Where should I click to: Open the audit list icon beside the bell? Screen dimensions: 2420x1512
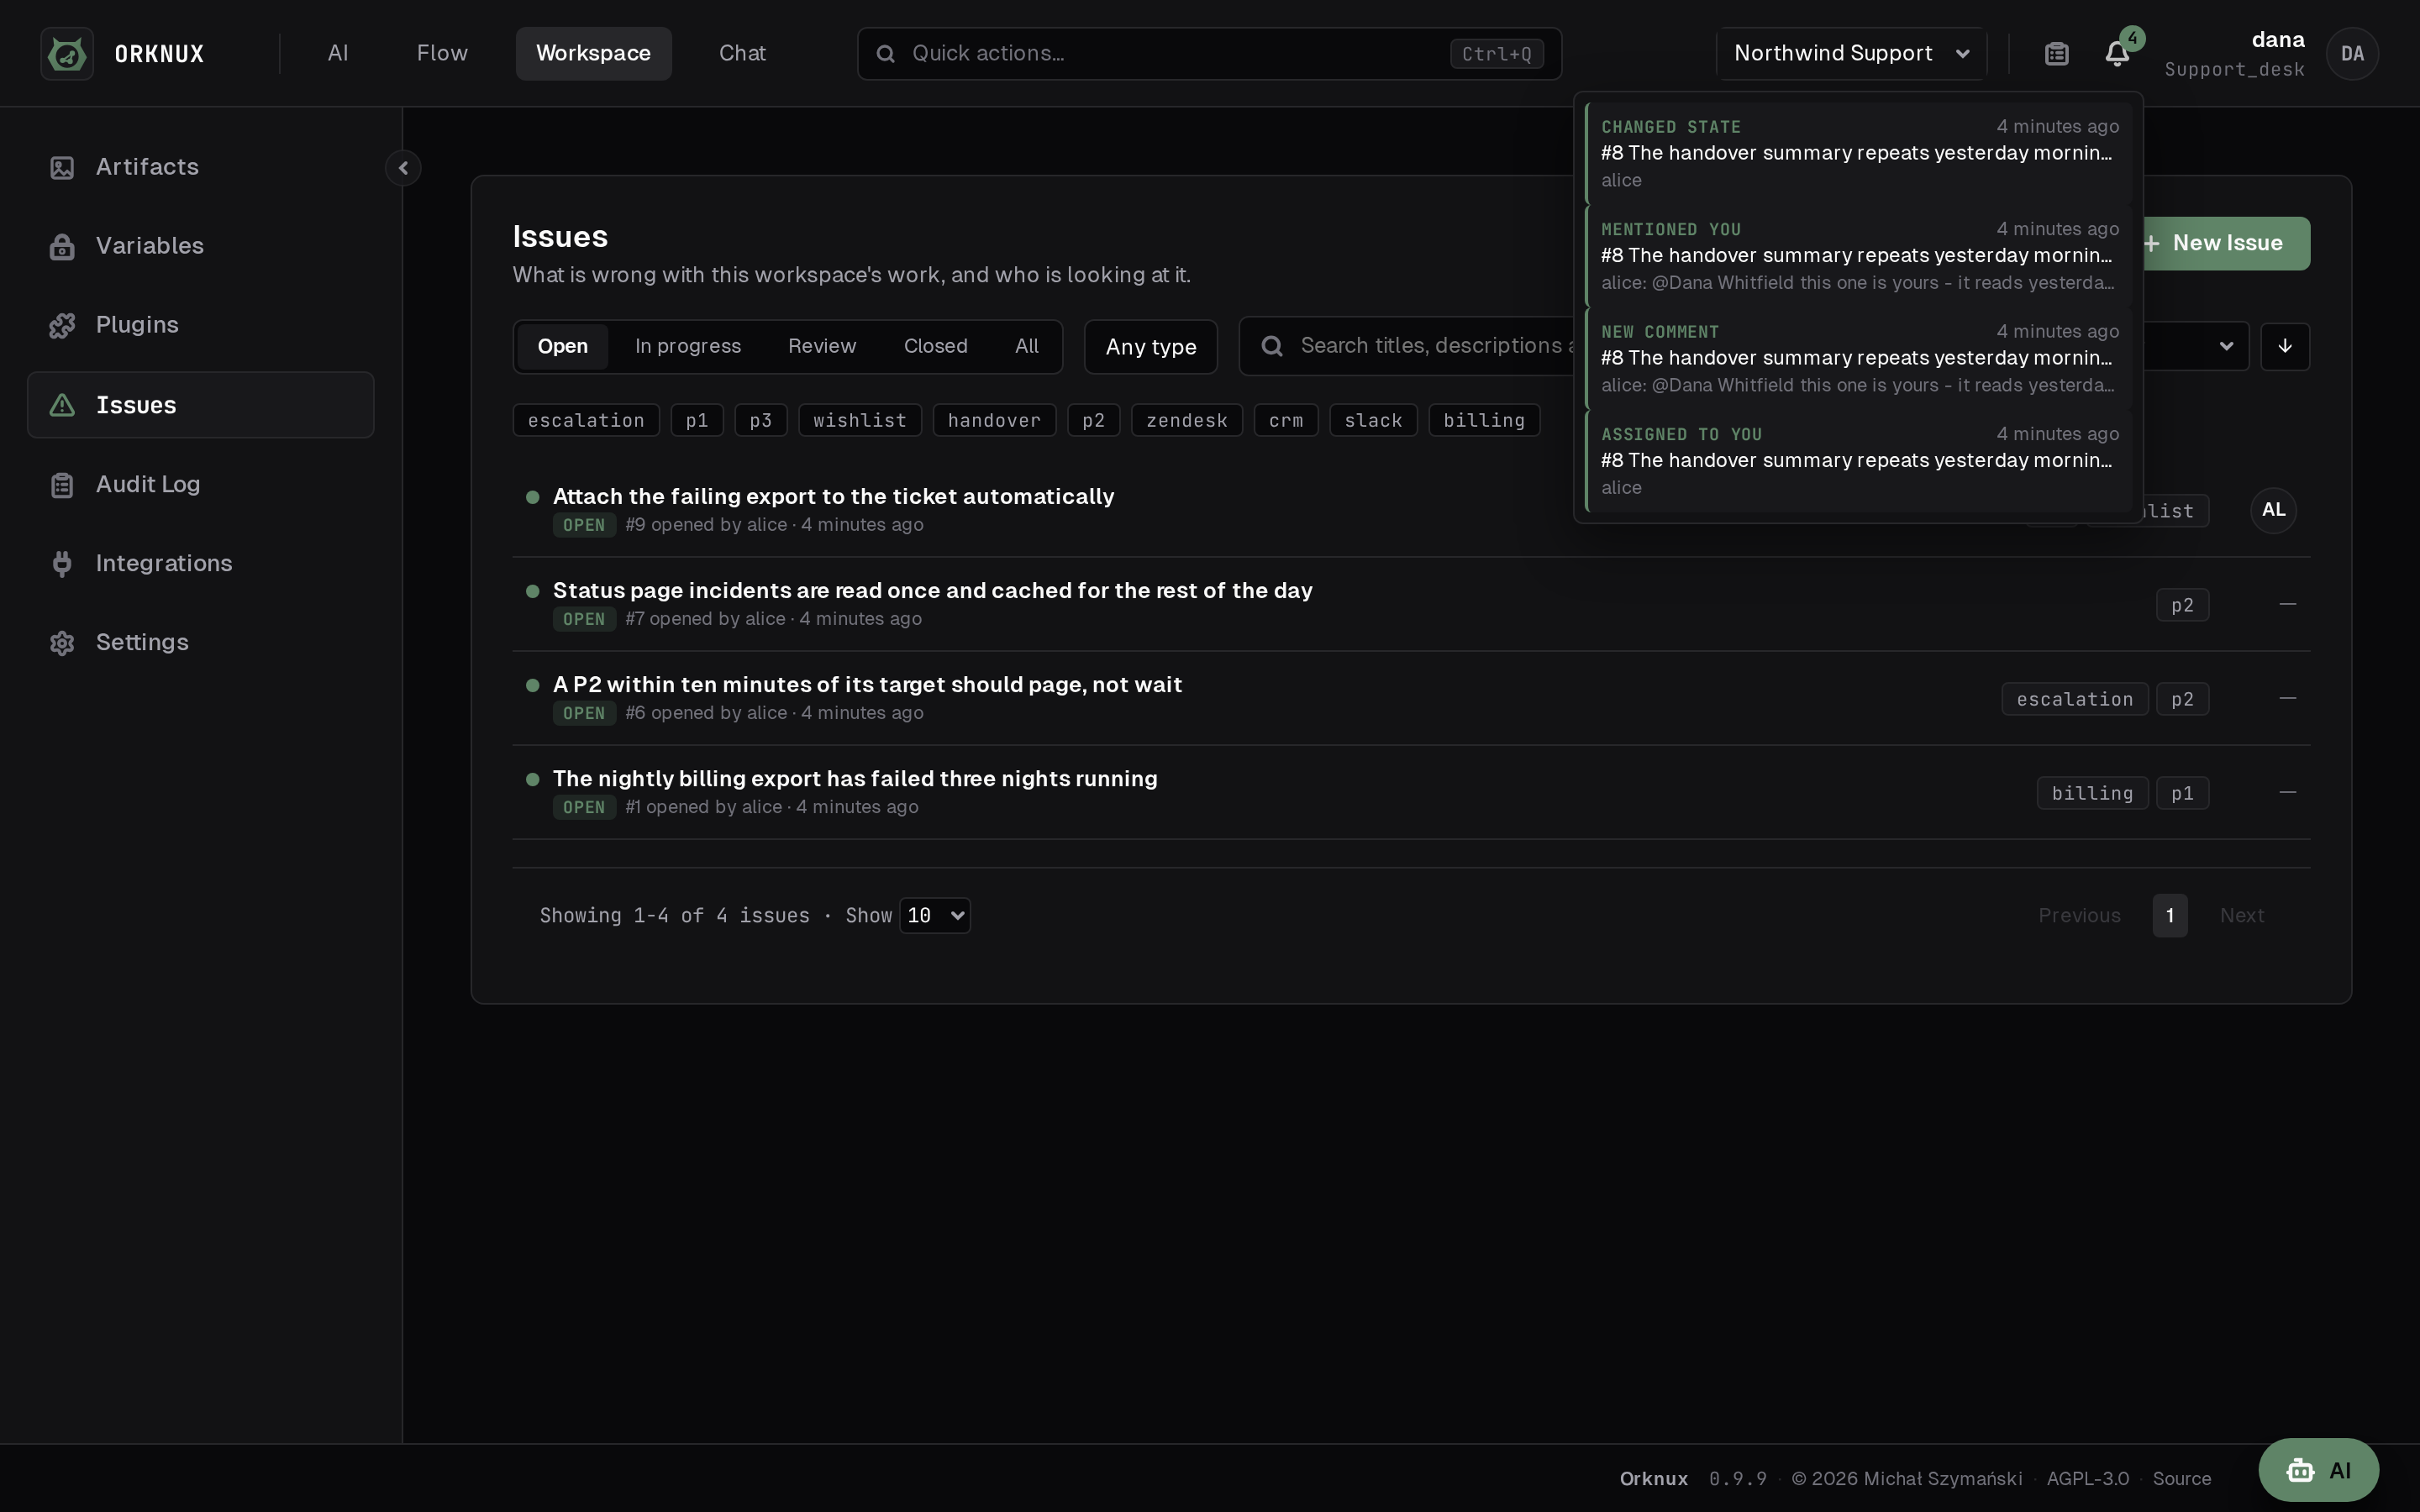2056,53
